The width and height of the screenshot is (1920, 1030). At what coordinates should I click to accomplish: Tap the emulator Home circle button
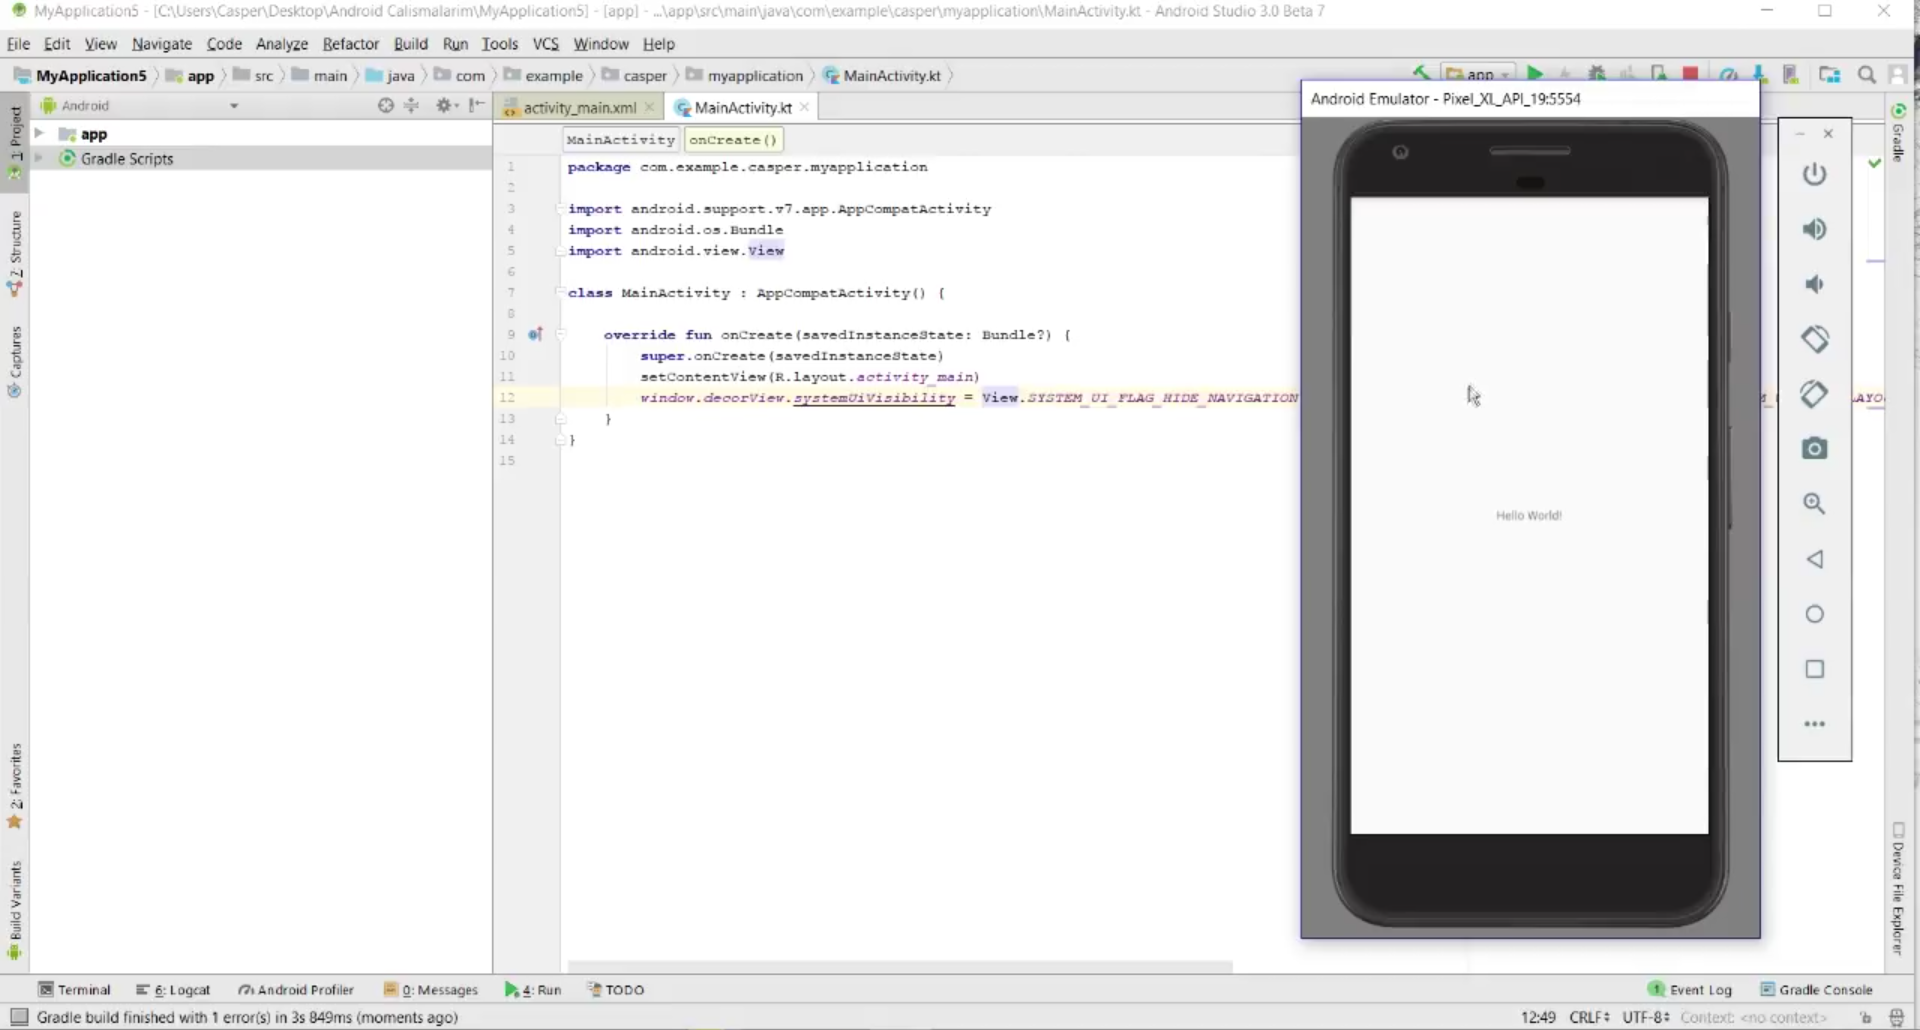1814,614
